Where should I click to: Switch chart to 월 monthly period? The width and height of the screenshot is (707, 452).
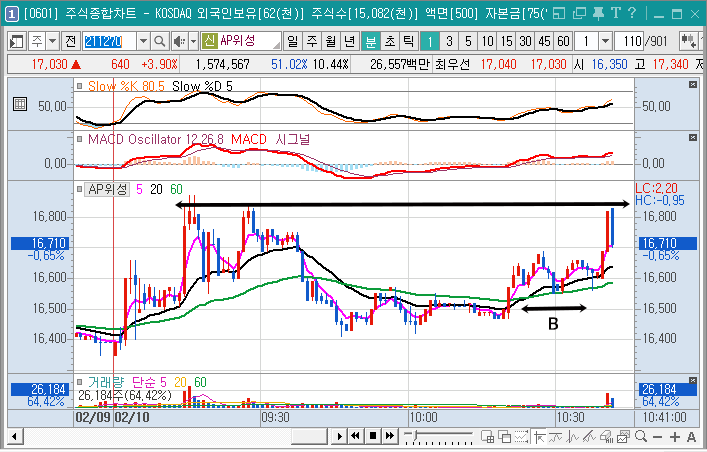(331, 42)
